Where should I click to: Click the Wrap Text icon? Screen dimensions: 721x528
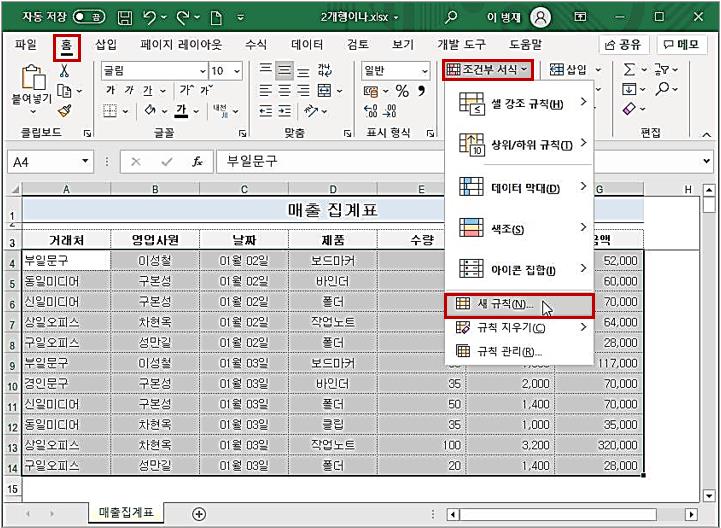324,71
